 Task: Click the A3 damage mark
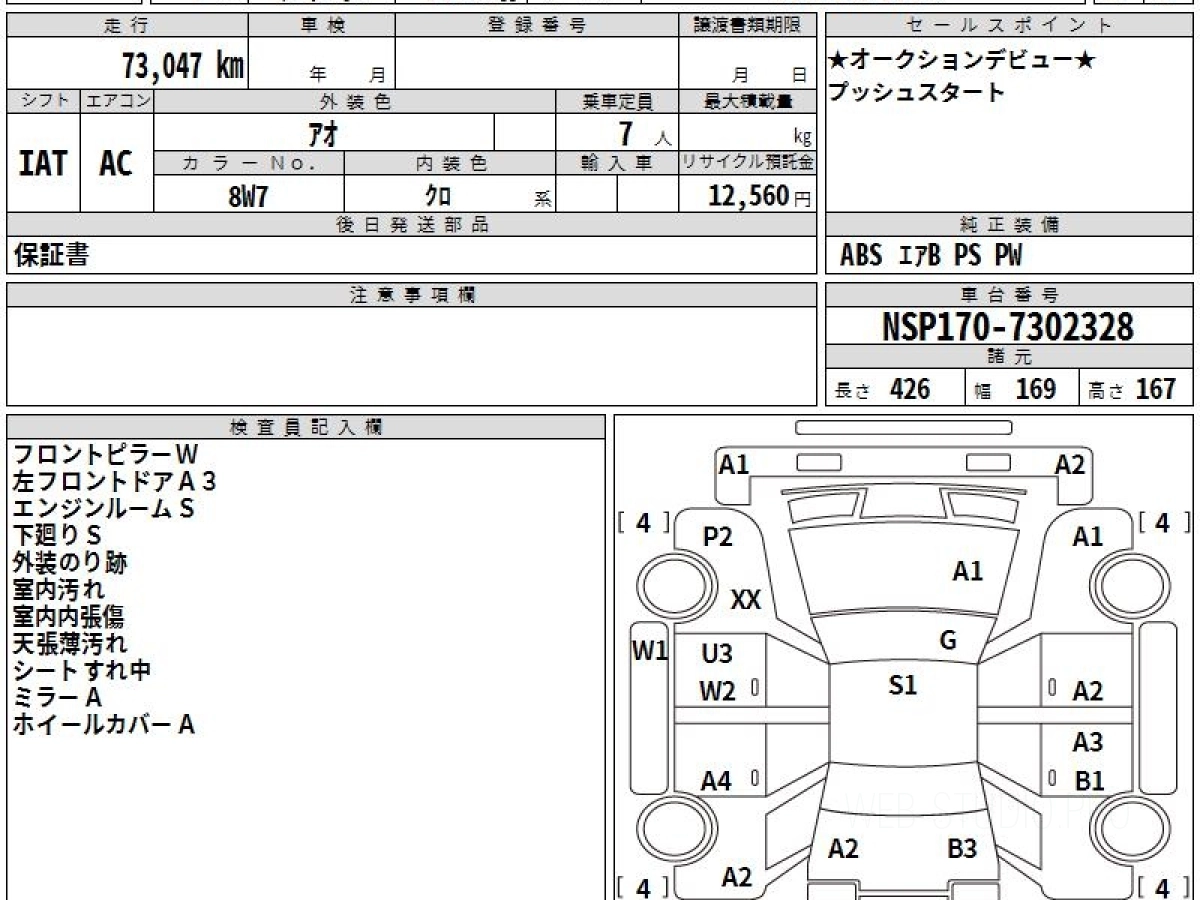pos(1088,743)
